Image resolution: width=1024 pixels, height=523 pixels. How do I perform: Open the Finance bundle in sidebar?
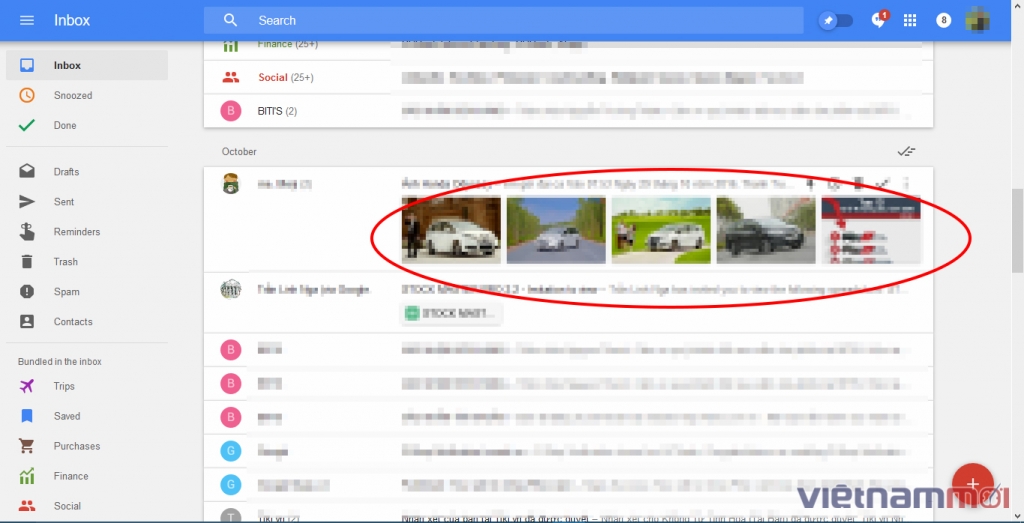point(87,477)
